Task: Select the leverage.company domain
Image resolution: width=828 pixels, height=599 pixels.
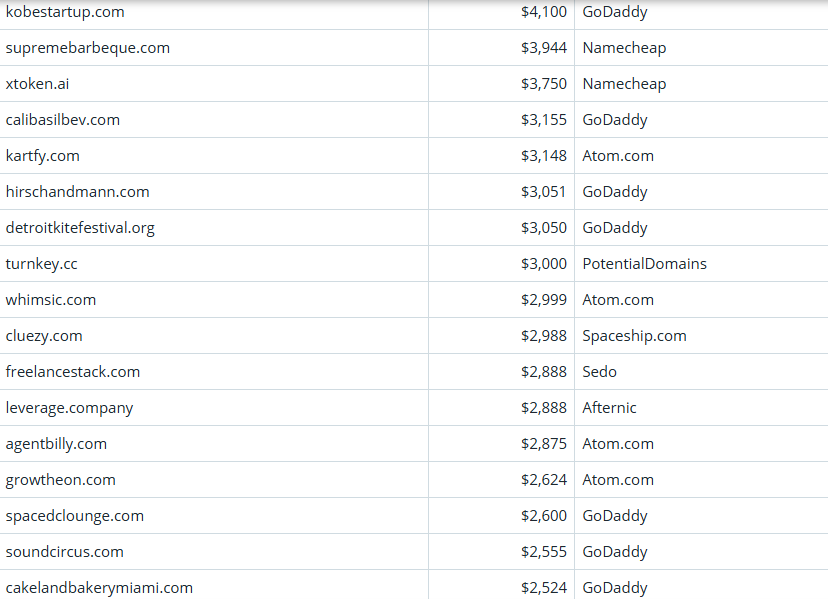Action: pyautogui.click(x=69, y=408)
